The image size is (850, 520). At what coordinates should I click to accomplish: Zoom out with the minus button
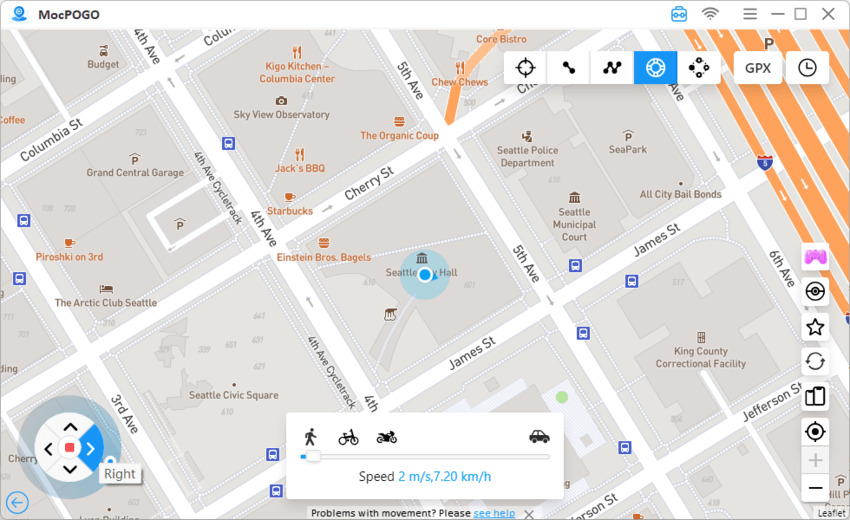point(815,488)
